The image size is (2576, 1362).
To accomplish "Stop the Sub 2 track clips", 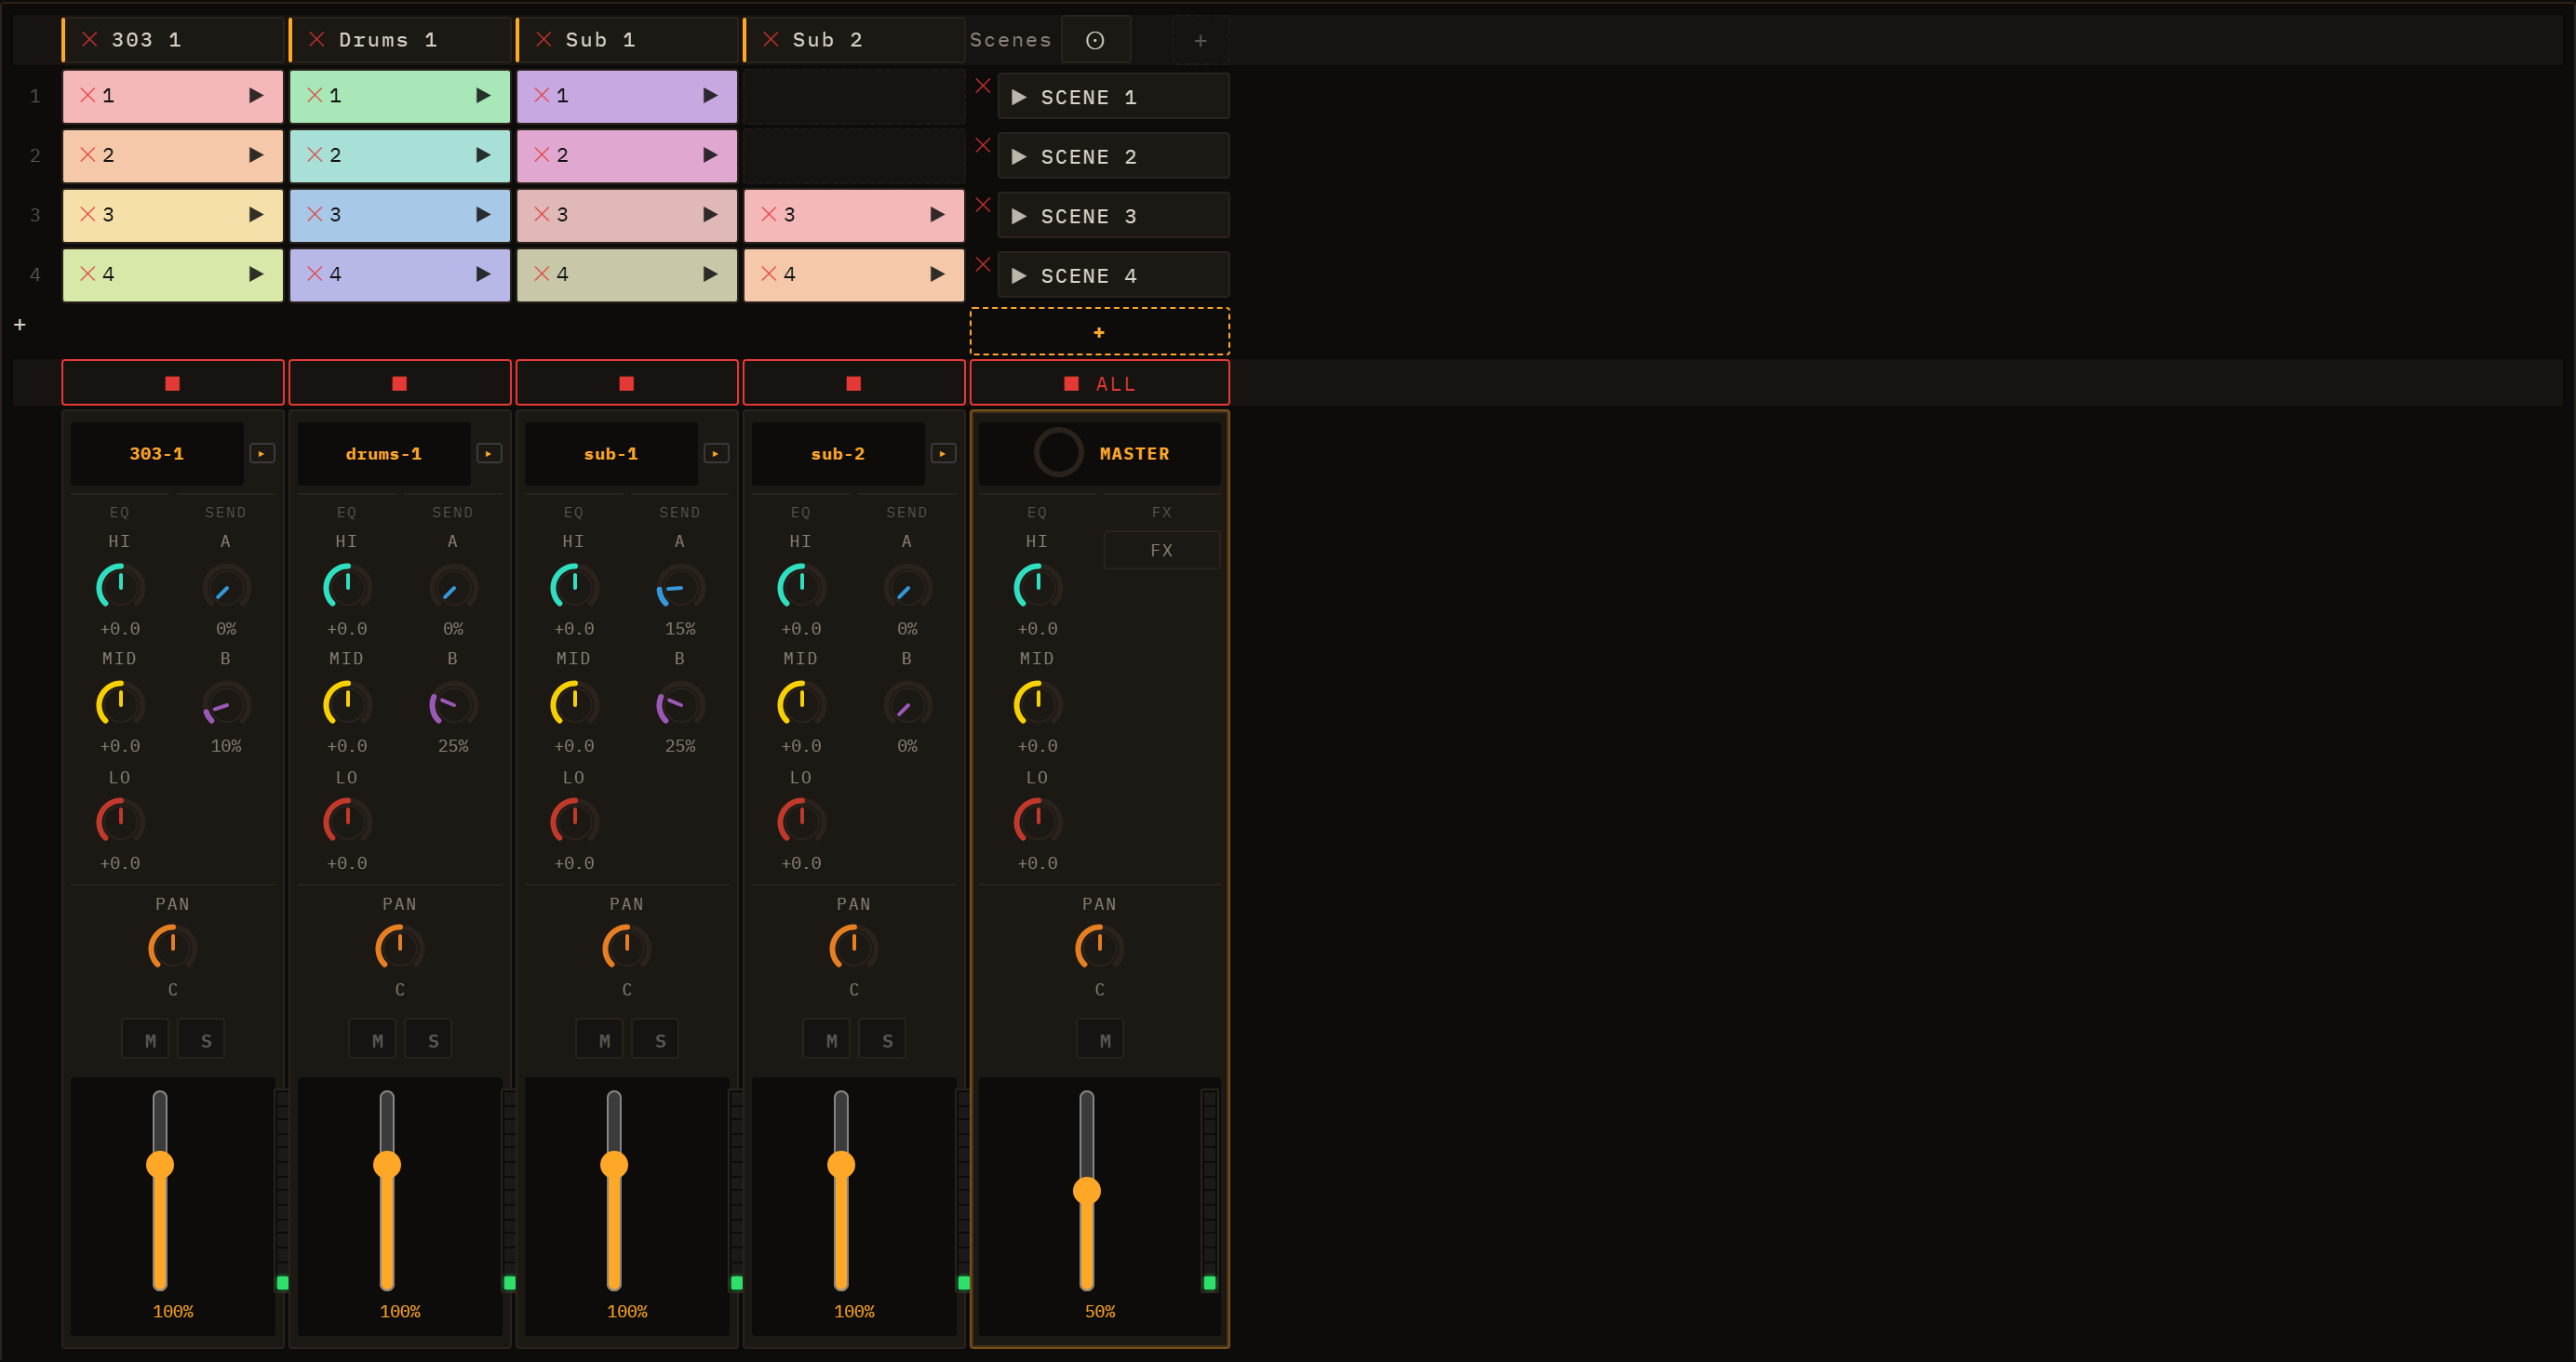I will tap(854, 383).
